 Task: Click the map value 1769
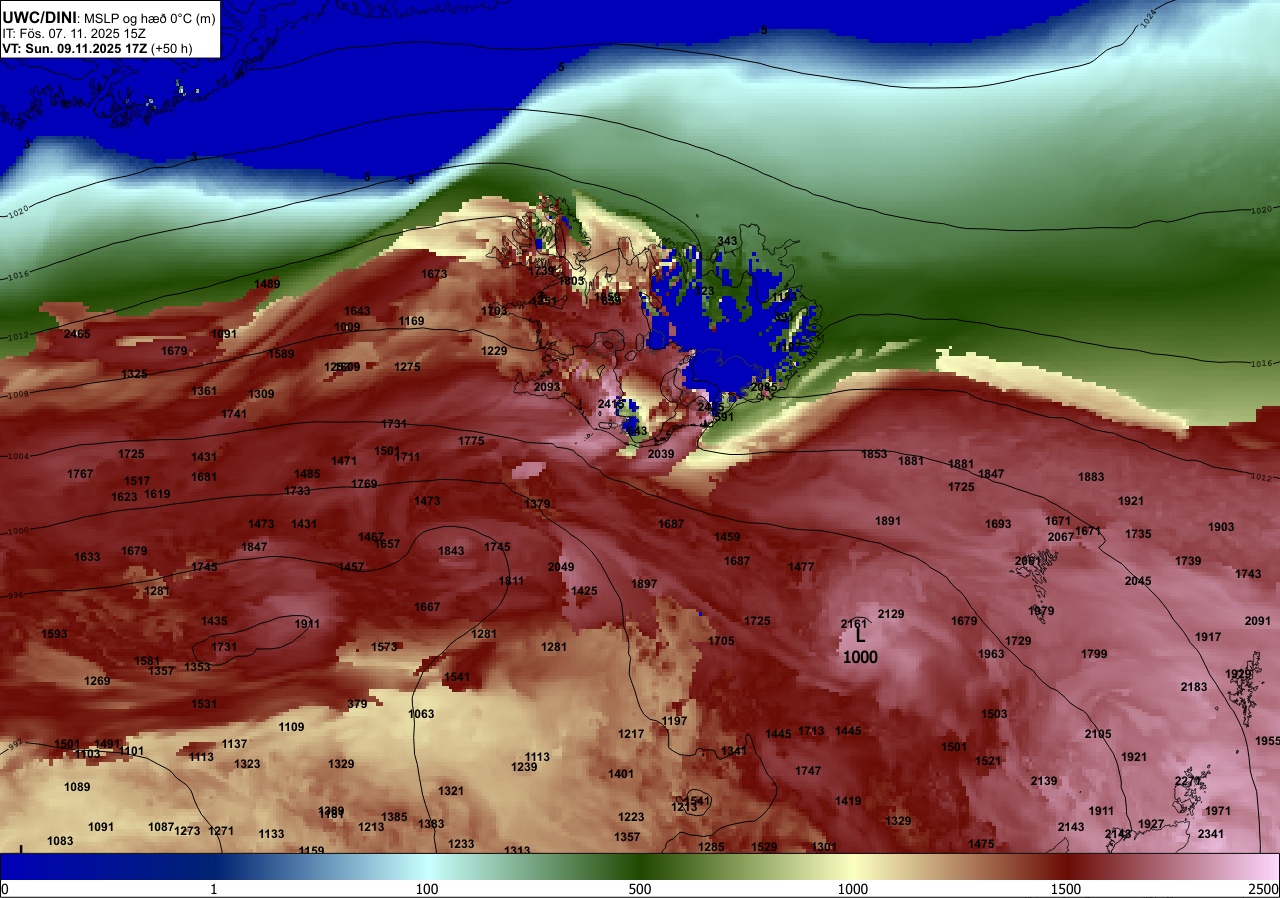point(364,484)
